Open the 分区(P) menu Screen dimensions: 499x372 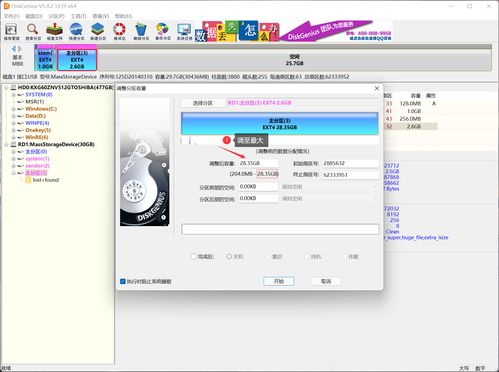pos(56,16)
